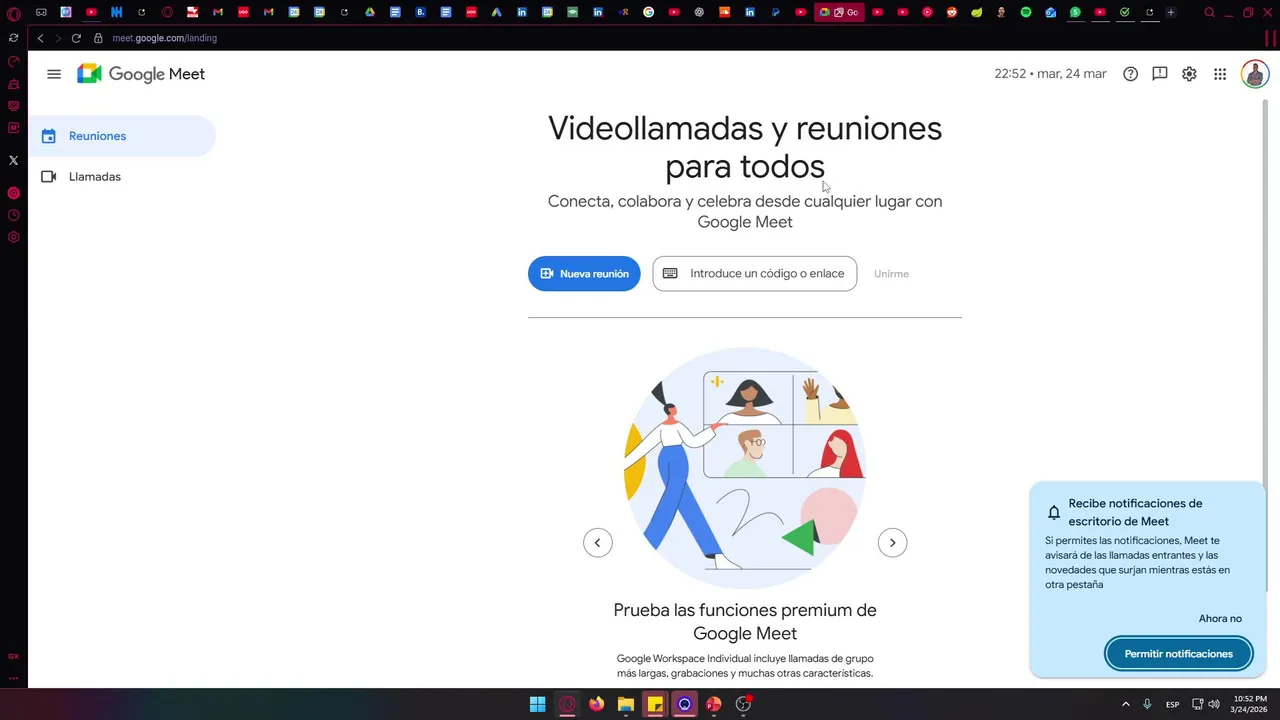
Task: Open the Google Meet main hamburger menu
Action: coord(54,74)
